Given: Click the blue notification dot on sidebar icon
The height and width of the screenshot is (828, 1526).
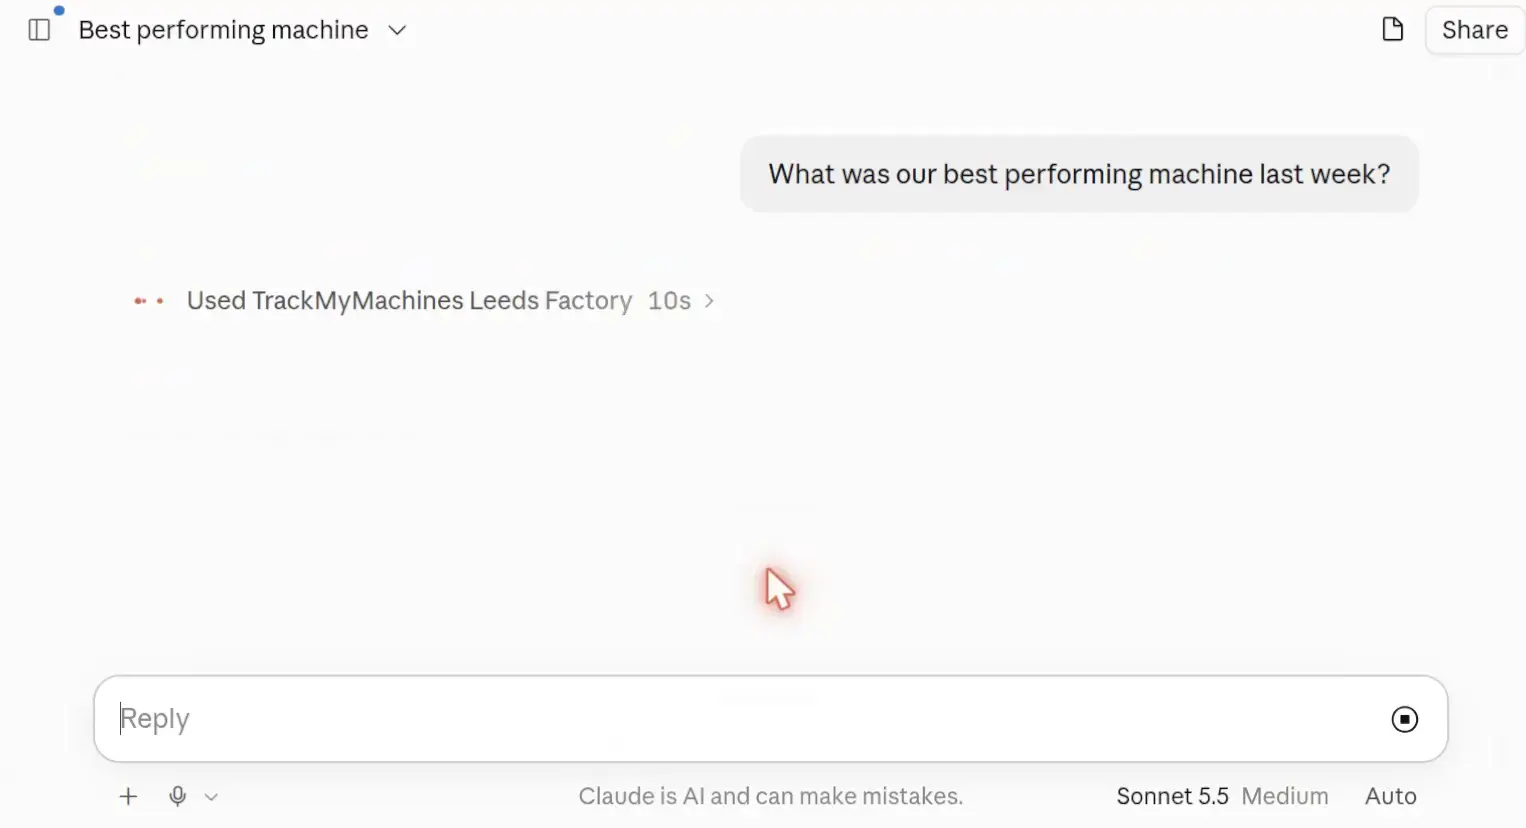Looking at the screenshot, I should coord(59,11).
